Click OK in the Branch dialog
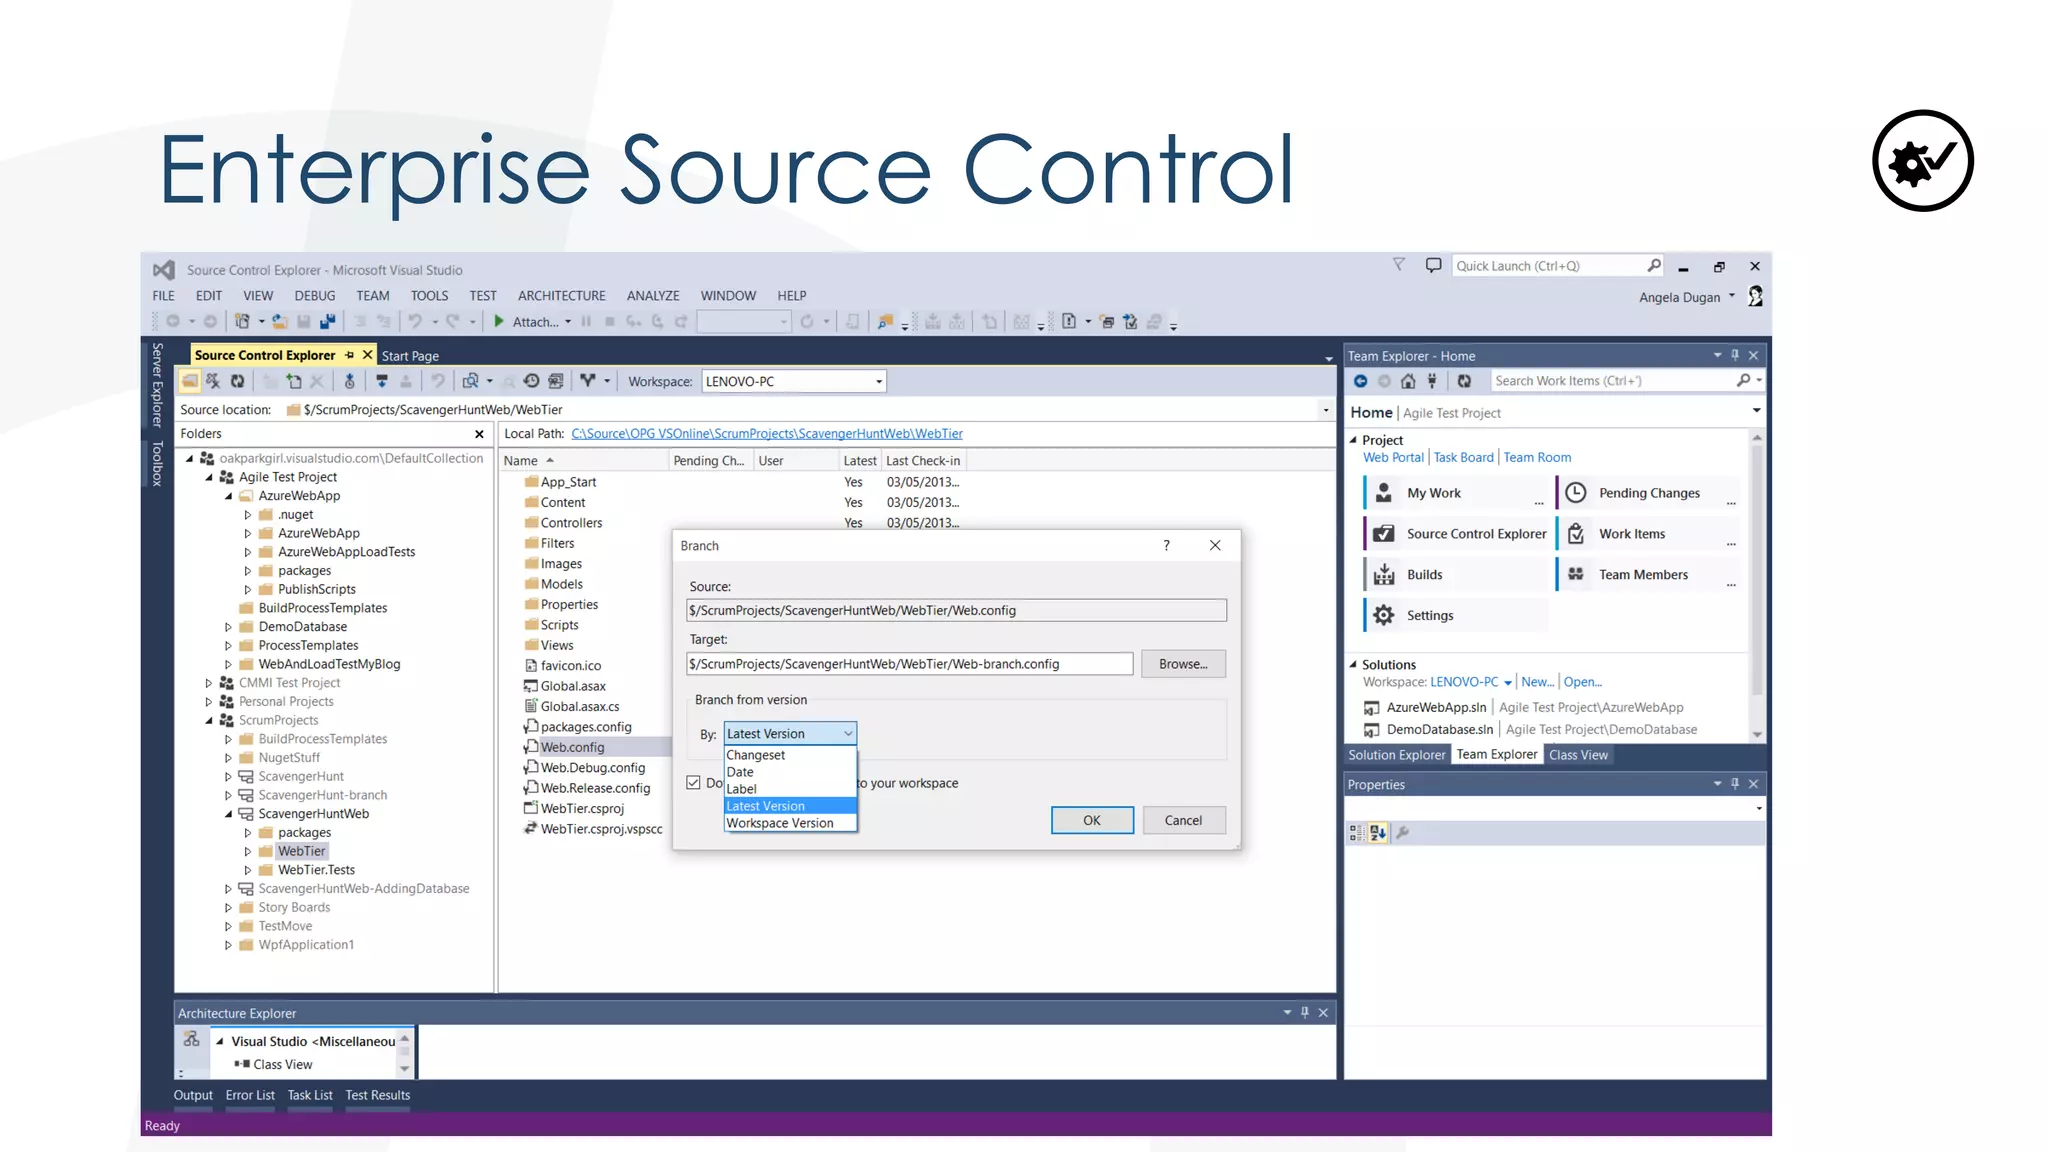The width and height of the screenshot is (2048, 1152). pyautogui.click(x=1092, y=820)
